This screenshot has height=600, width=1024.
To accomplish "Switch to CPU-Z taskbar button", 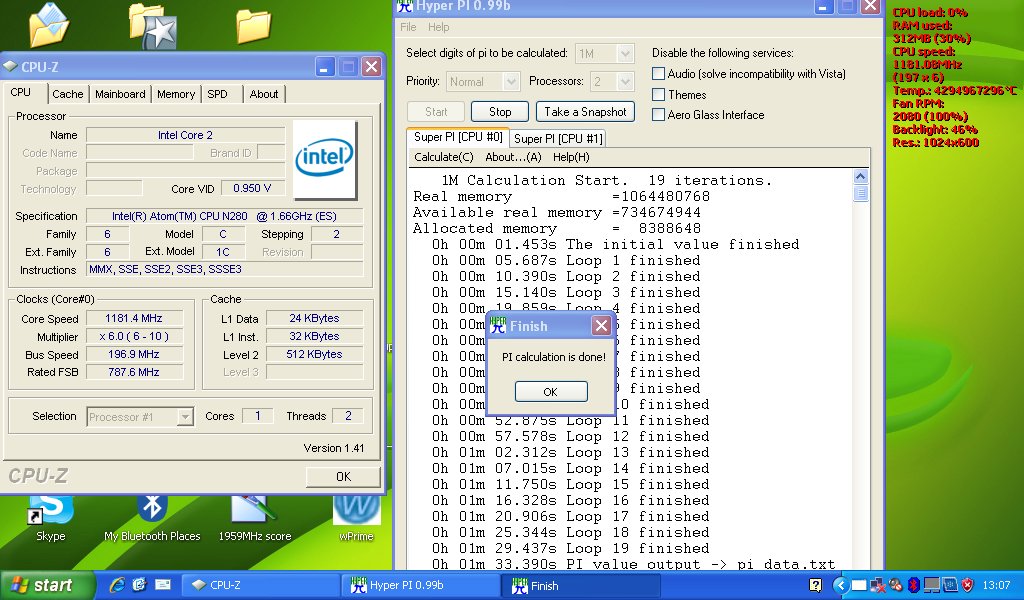I will tap(259, 586).
